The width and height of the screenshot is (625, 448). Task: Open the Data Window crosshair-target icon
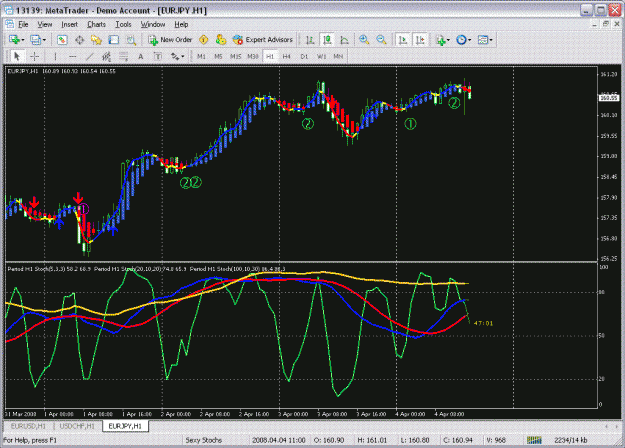tap(79, 40)
